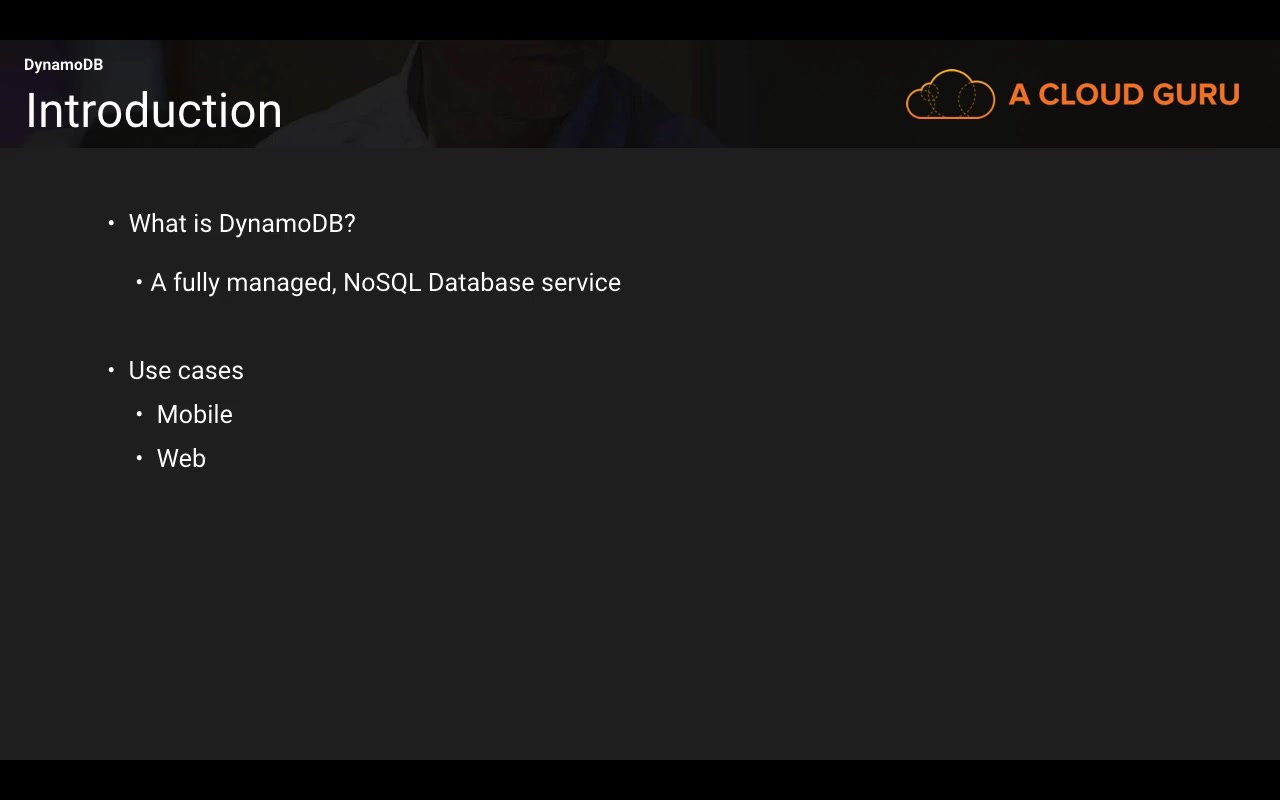Select the Web use case text
Screen dimensions: 1280x800
(181, 459)
